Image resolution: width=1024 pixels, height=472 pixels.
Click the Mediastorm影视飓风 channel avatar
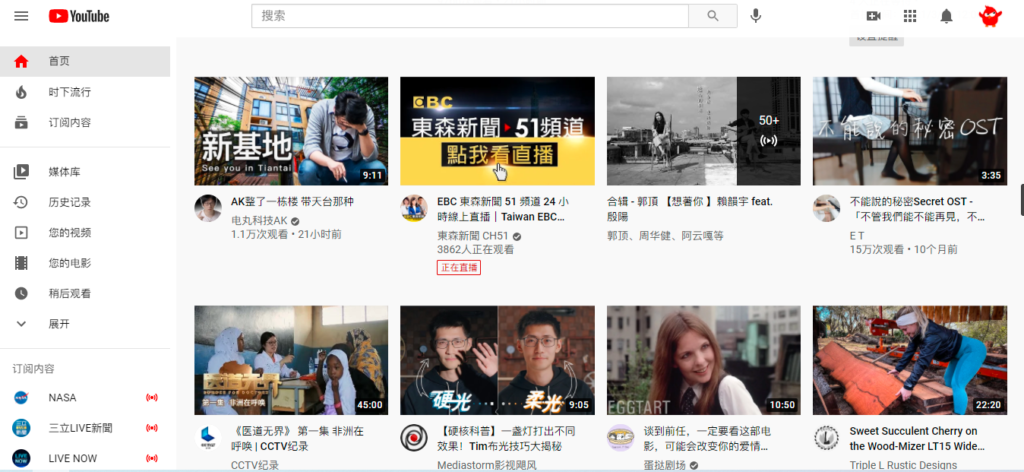tap(413, 437)
